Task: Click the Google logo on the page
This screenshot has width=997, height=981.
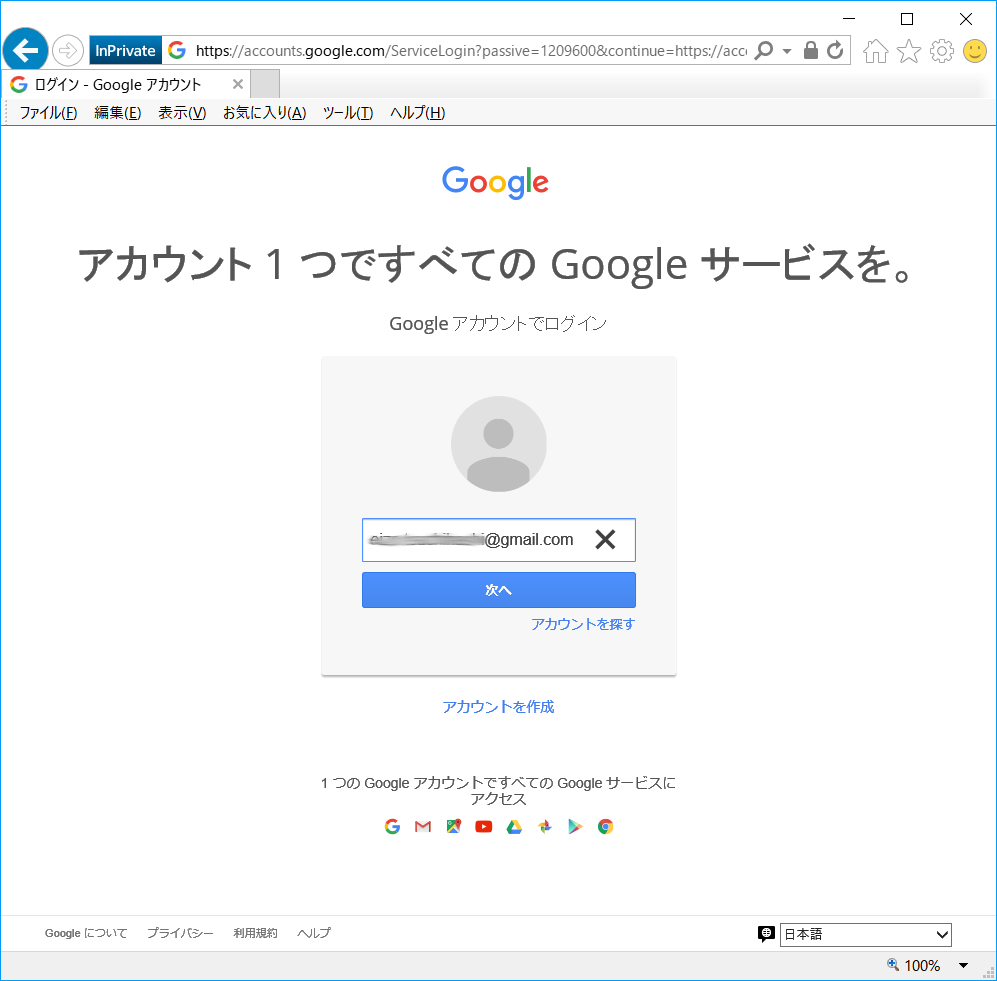Action: click(x=495, y=182)
